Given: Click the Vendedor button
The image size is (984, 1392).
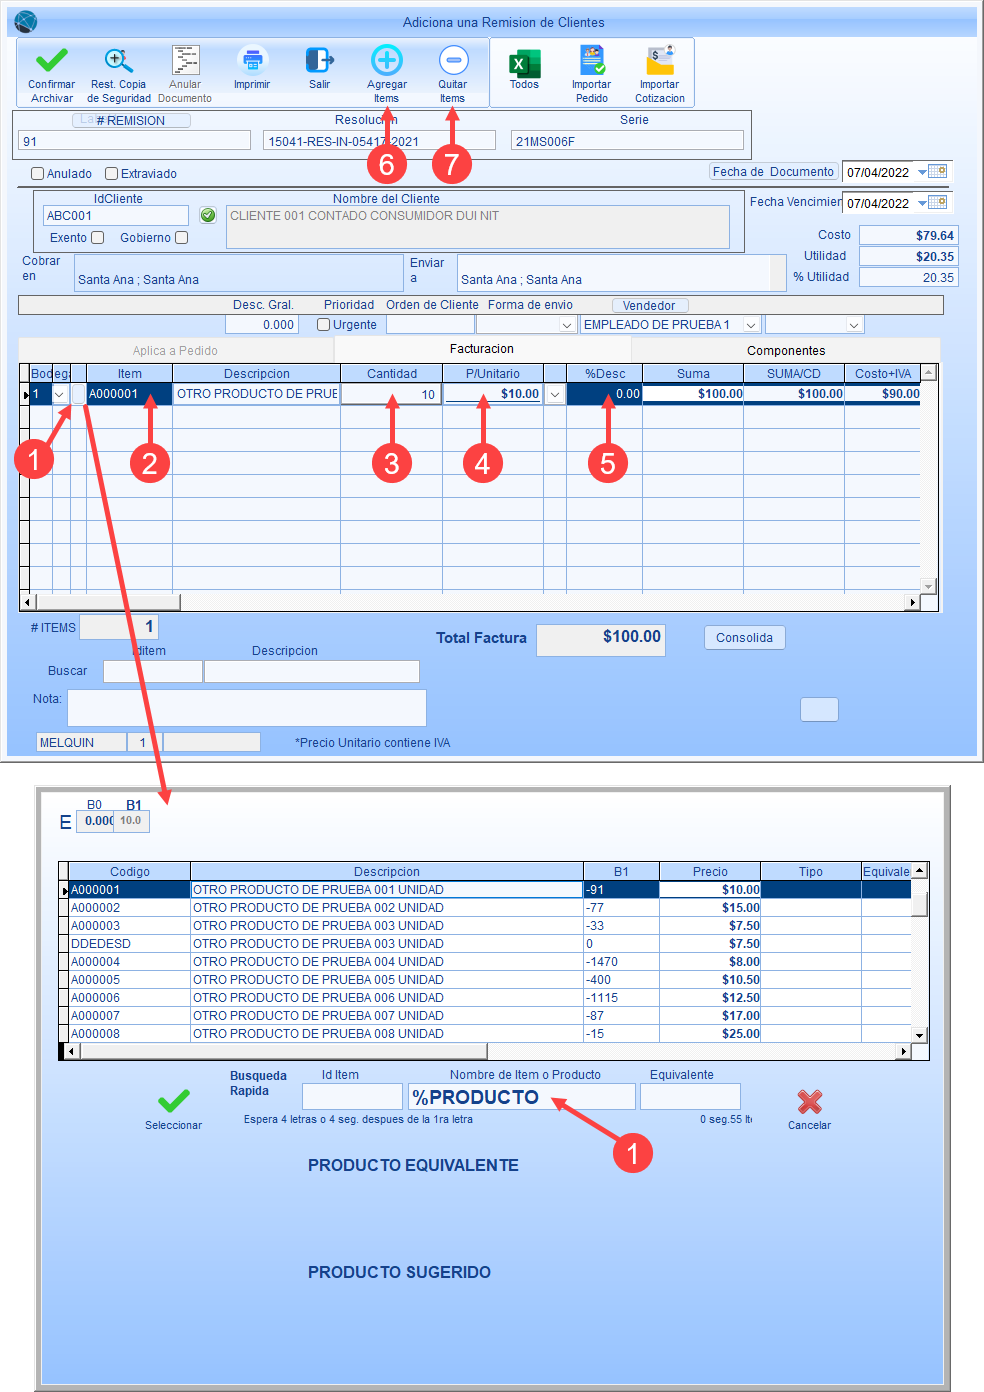Looking at the screenshot, I should (649, 306).
